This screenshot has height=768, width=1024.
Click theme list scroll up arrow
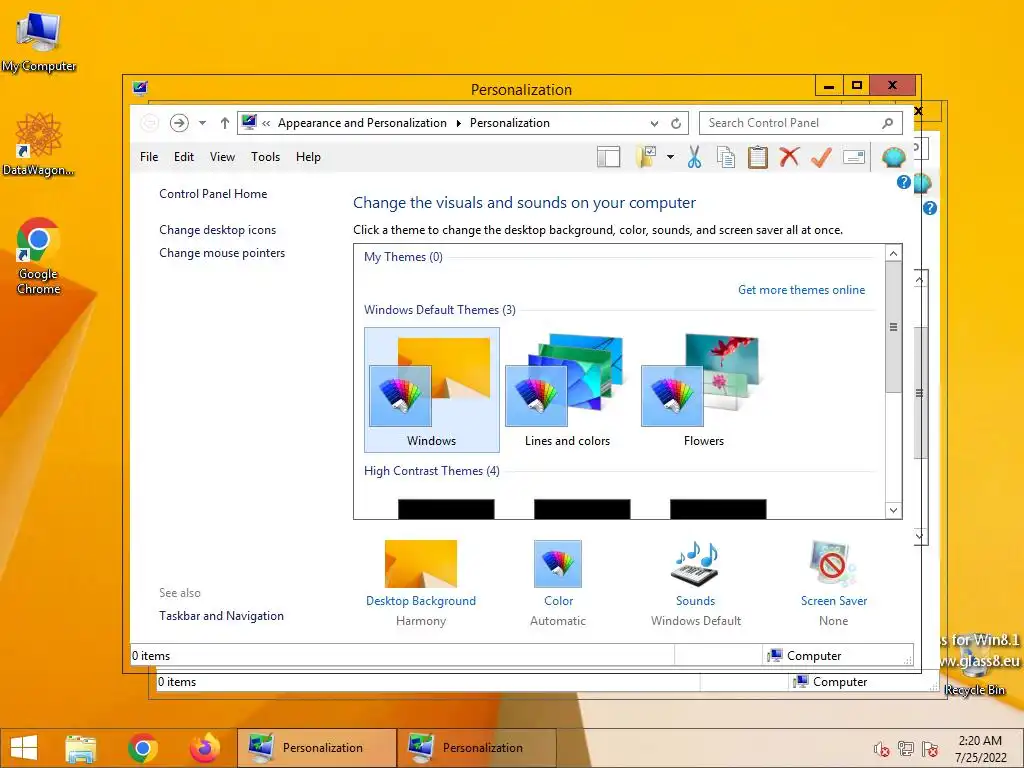click(893, 253)
